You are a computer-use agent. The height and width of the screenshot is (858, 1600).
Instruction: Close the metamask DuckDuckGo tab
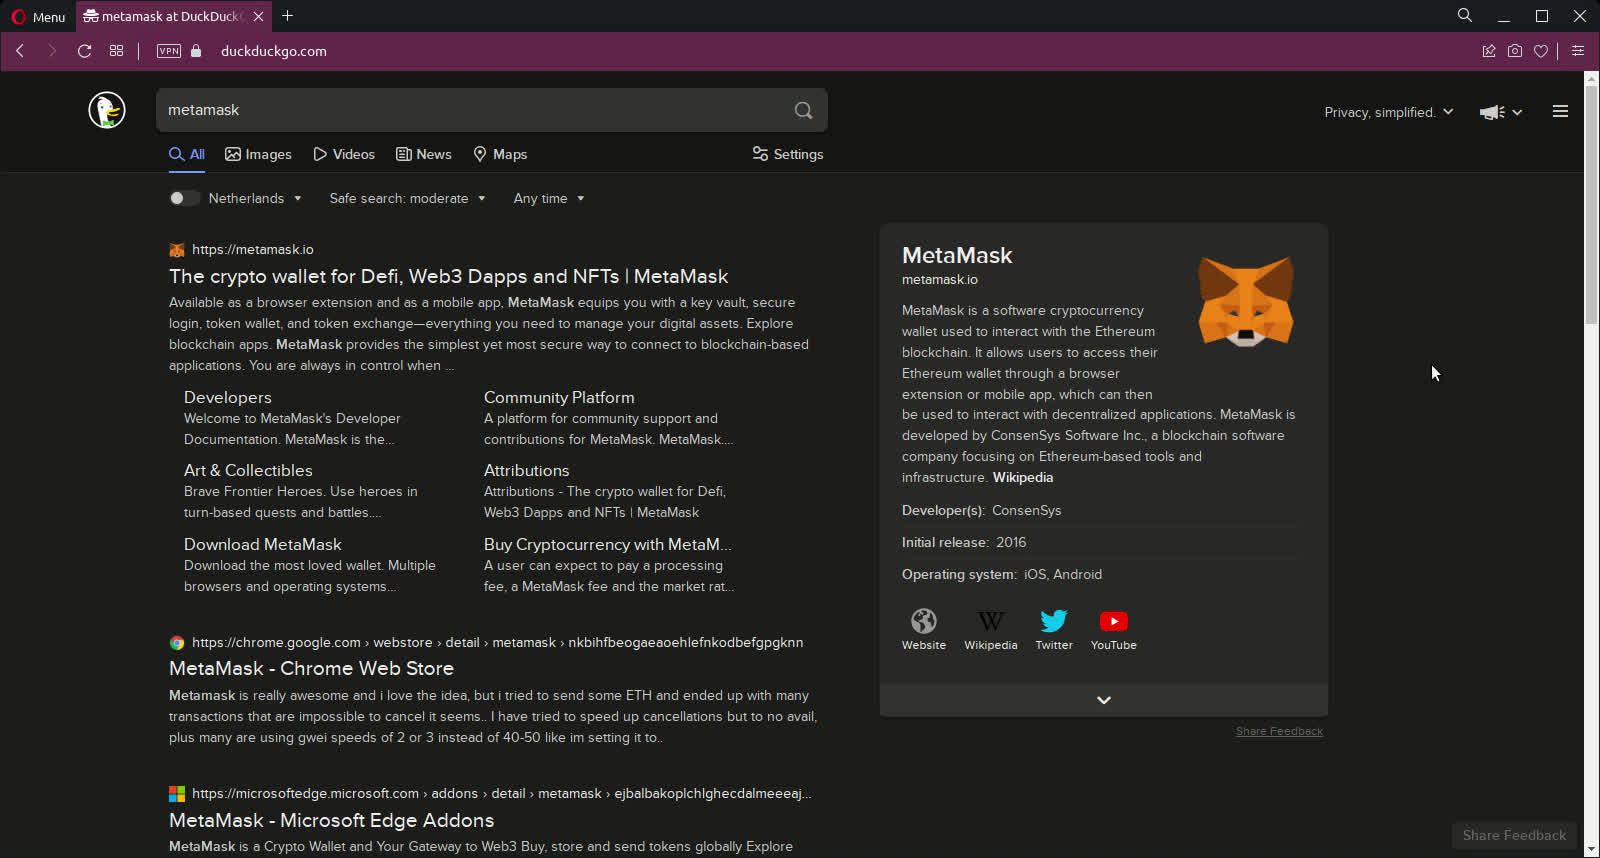(x=258, y=16)
